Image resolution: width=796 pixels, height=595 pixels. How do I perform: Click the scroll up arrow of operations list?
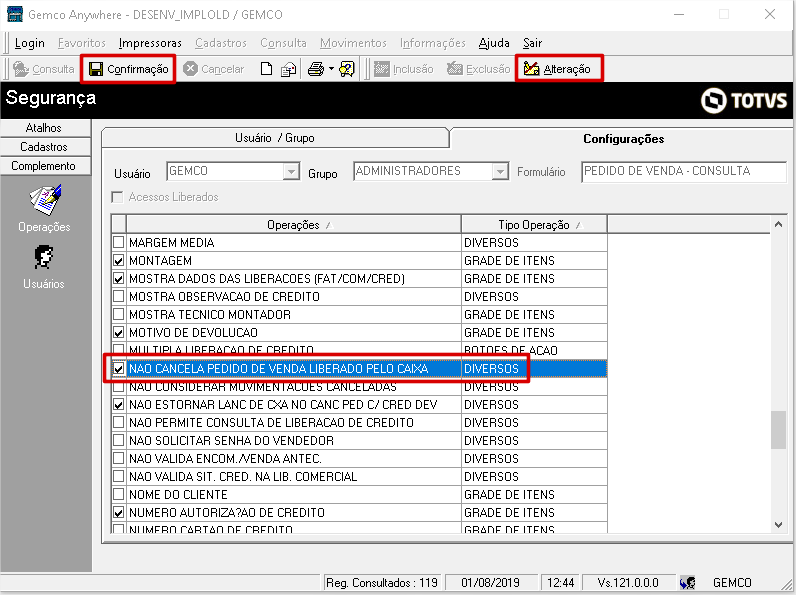pos(778,224)
